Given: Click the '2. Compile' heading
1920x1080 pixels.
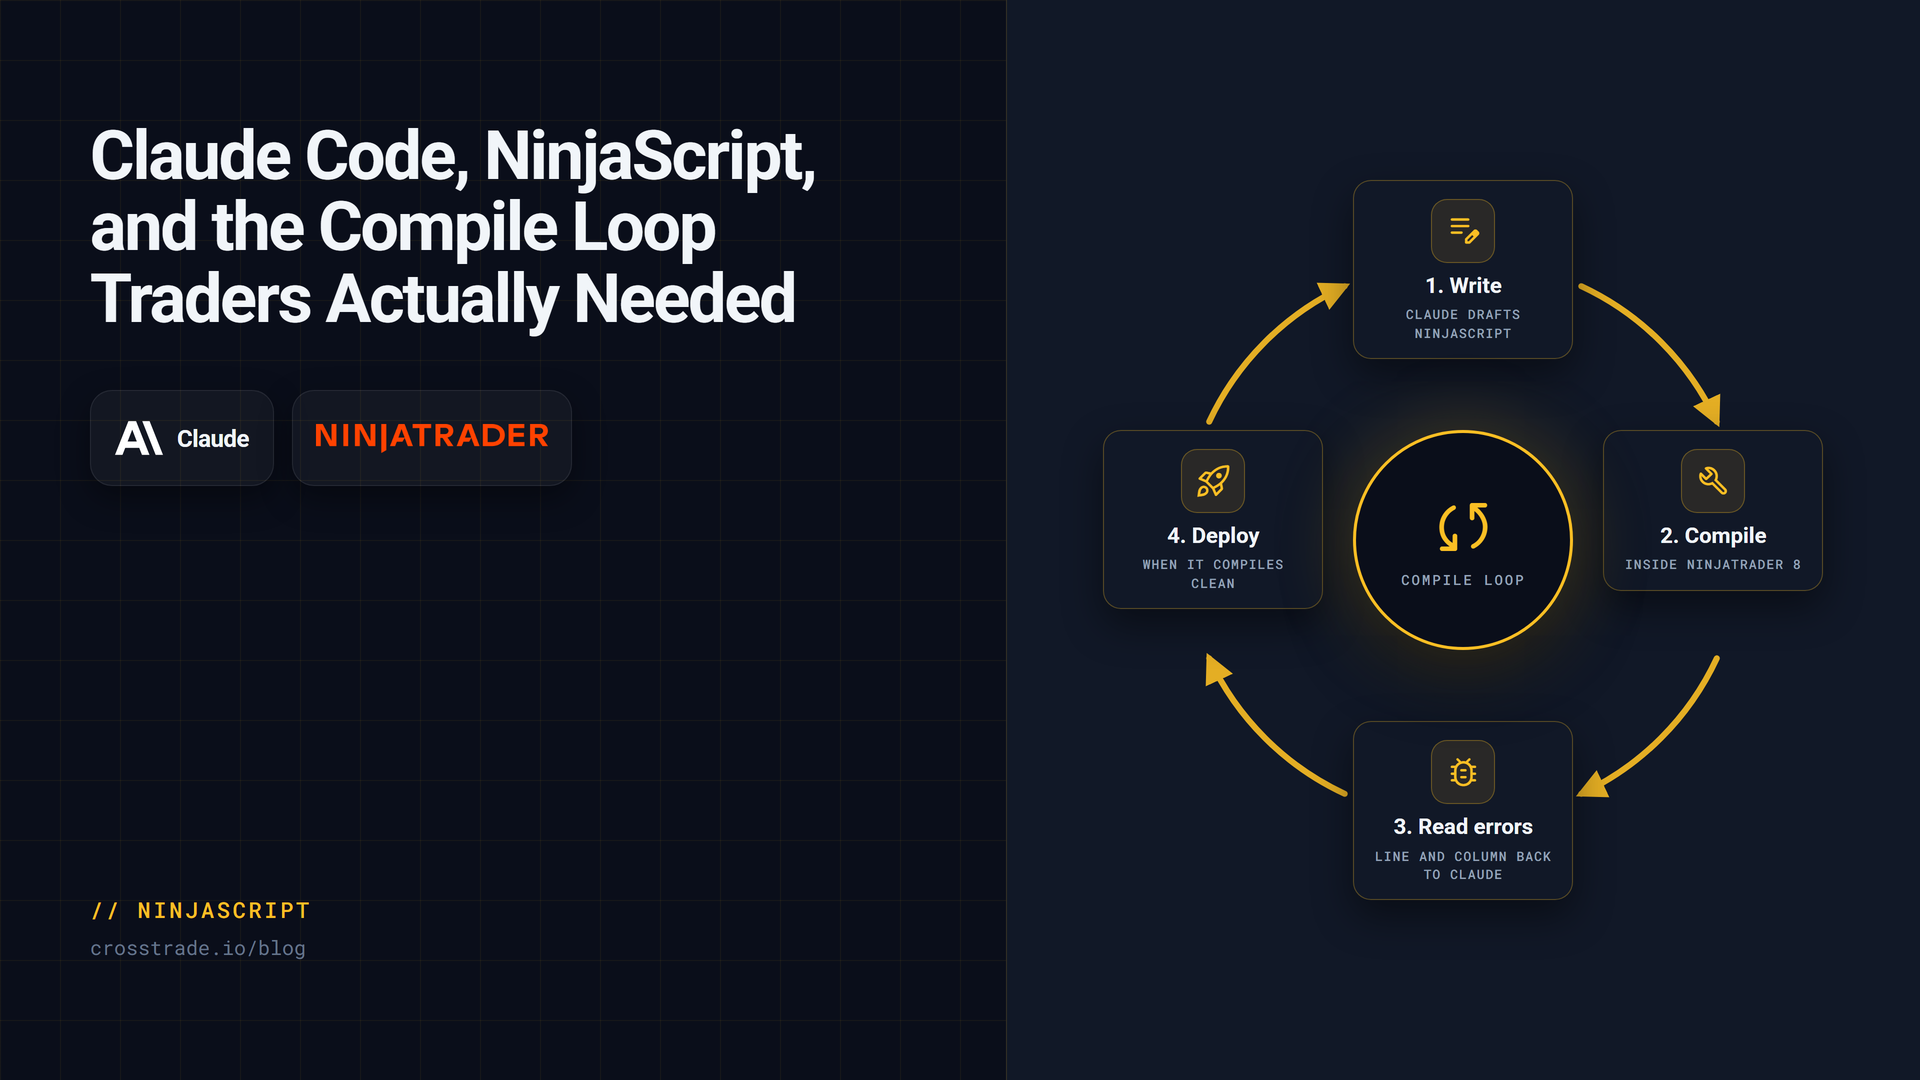Looking at the screenshot, I should click(x=1713, y=536).
